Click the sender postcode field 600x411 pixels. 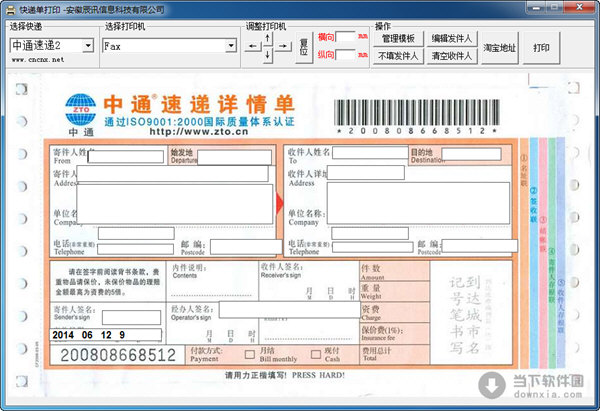point(246,247)
